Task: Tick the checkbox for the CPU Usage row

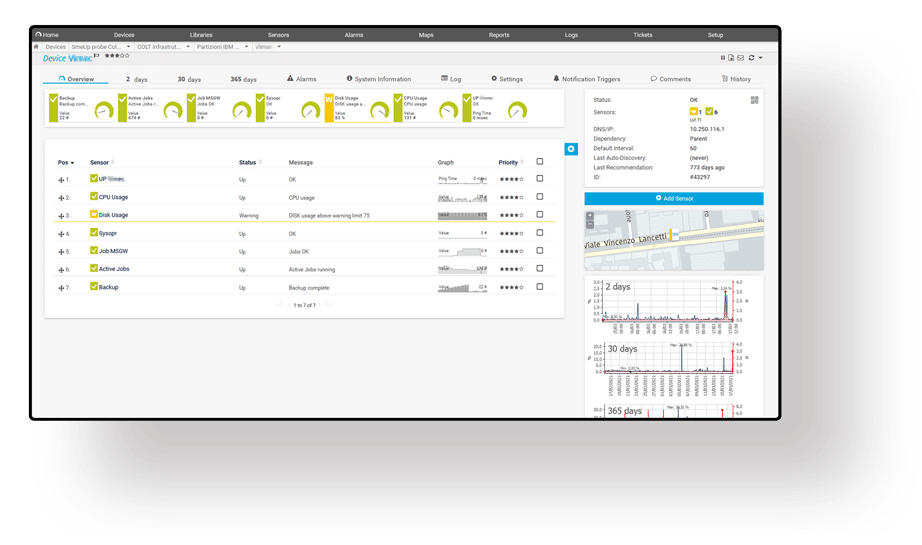Action: click(x=540, y=197)
